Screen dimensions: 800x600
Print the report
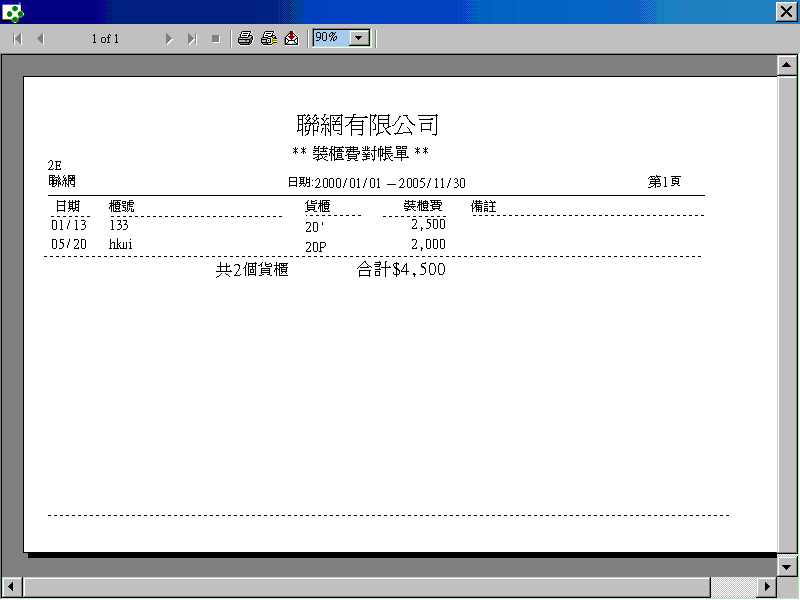[245, 38]
